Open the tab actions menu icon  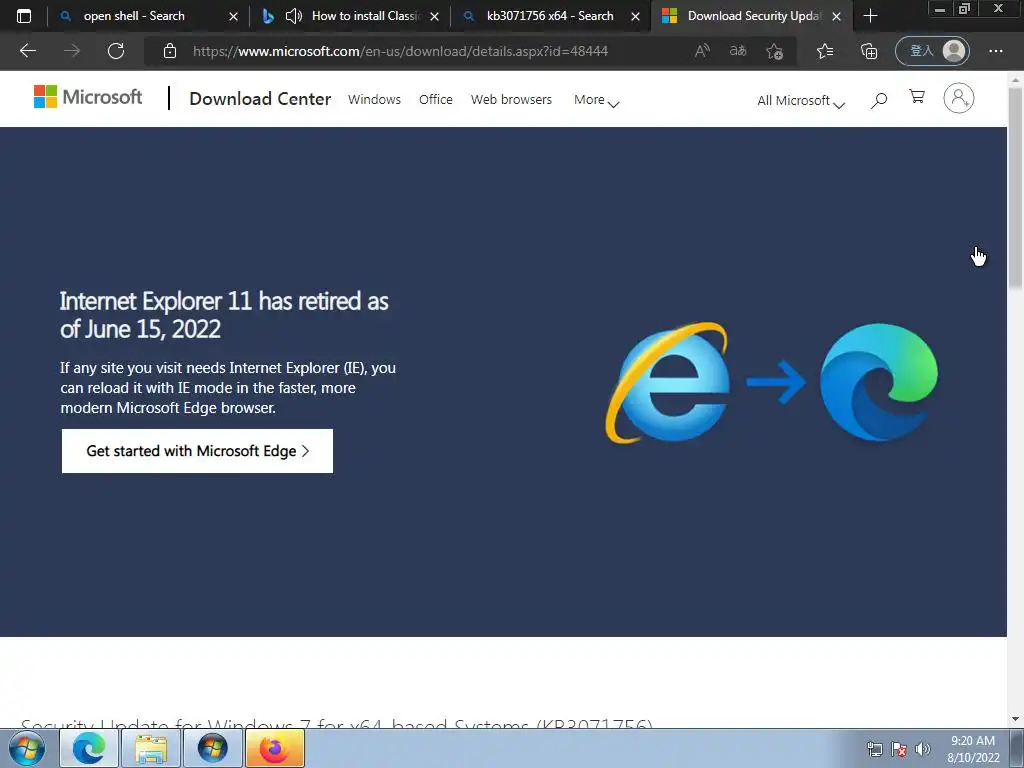tap(24, 16)
